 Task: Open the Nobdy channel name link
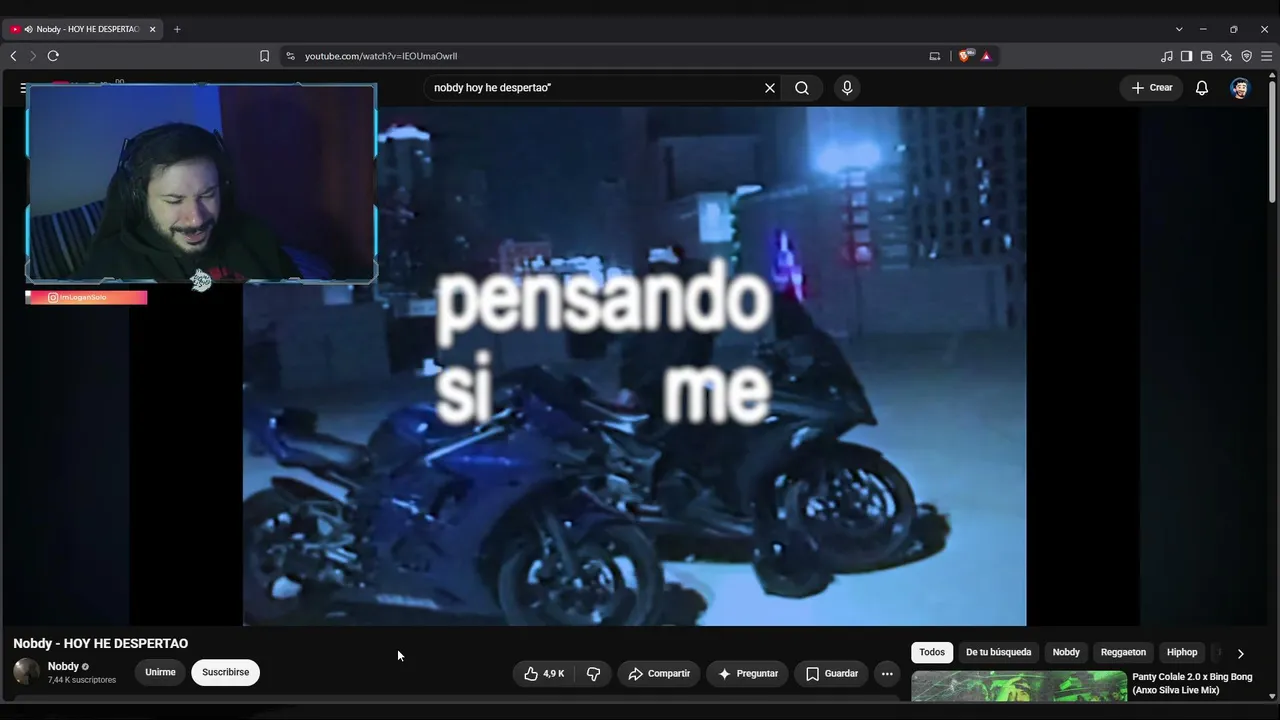(x=63, y=666)
